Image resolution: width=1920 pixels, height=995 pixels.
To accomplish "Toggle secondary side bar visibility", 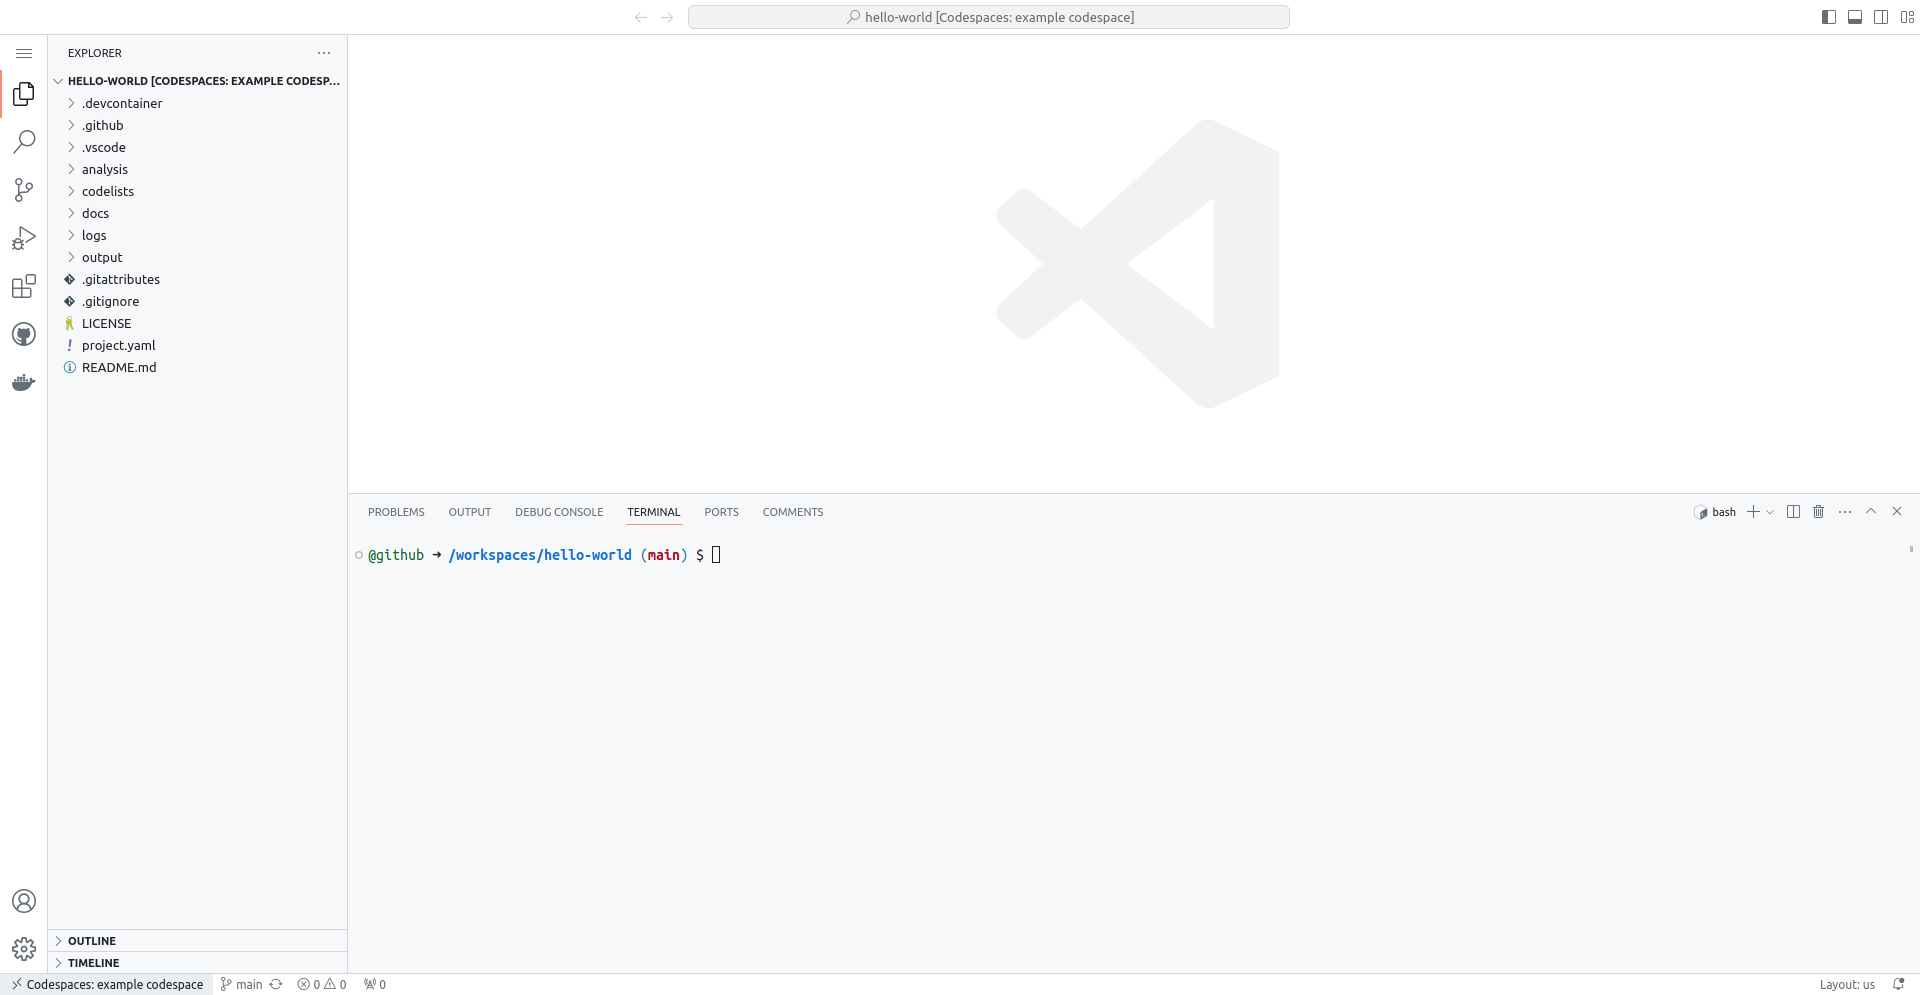I will [1881, 17].
